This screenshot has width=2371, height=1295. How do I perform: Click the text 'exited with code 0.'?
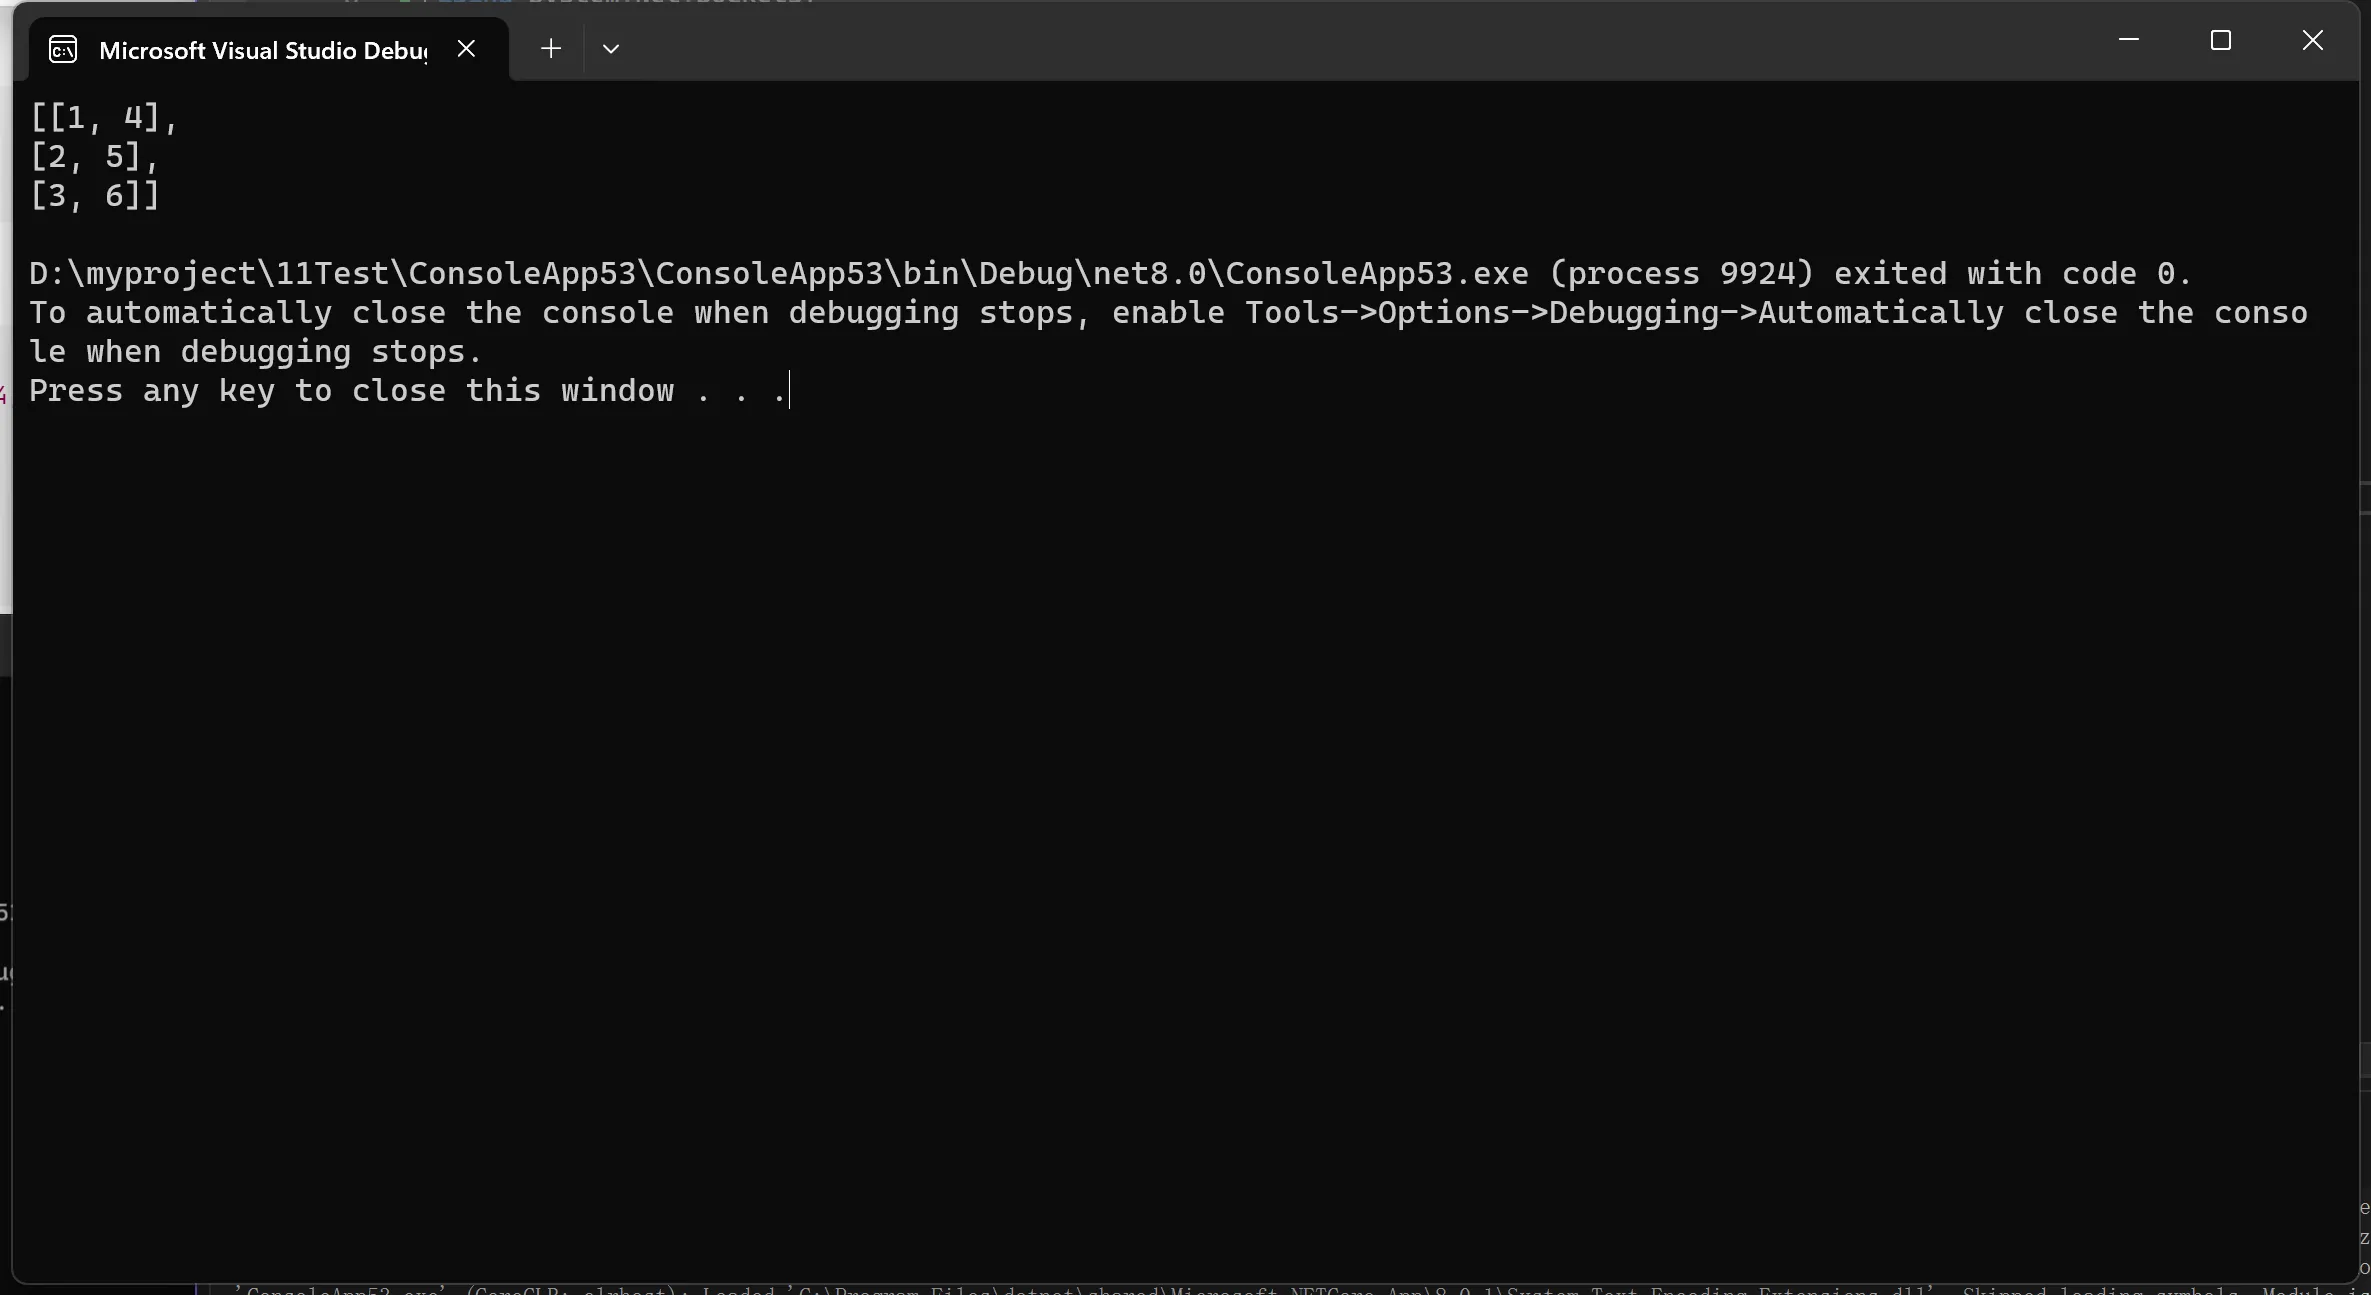click(2012, 273)
